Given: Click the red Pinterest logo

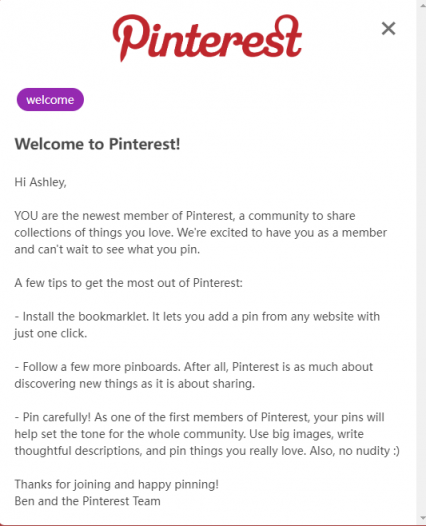Looking at the screenshot, I should click(x=207, y=38).
